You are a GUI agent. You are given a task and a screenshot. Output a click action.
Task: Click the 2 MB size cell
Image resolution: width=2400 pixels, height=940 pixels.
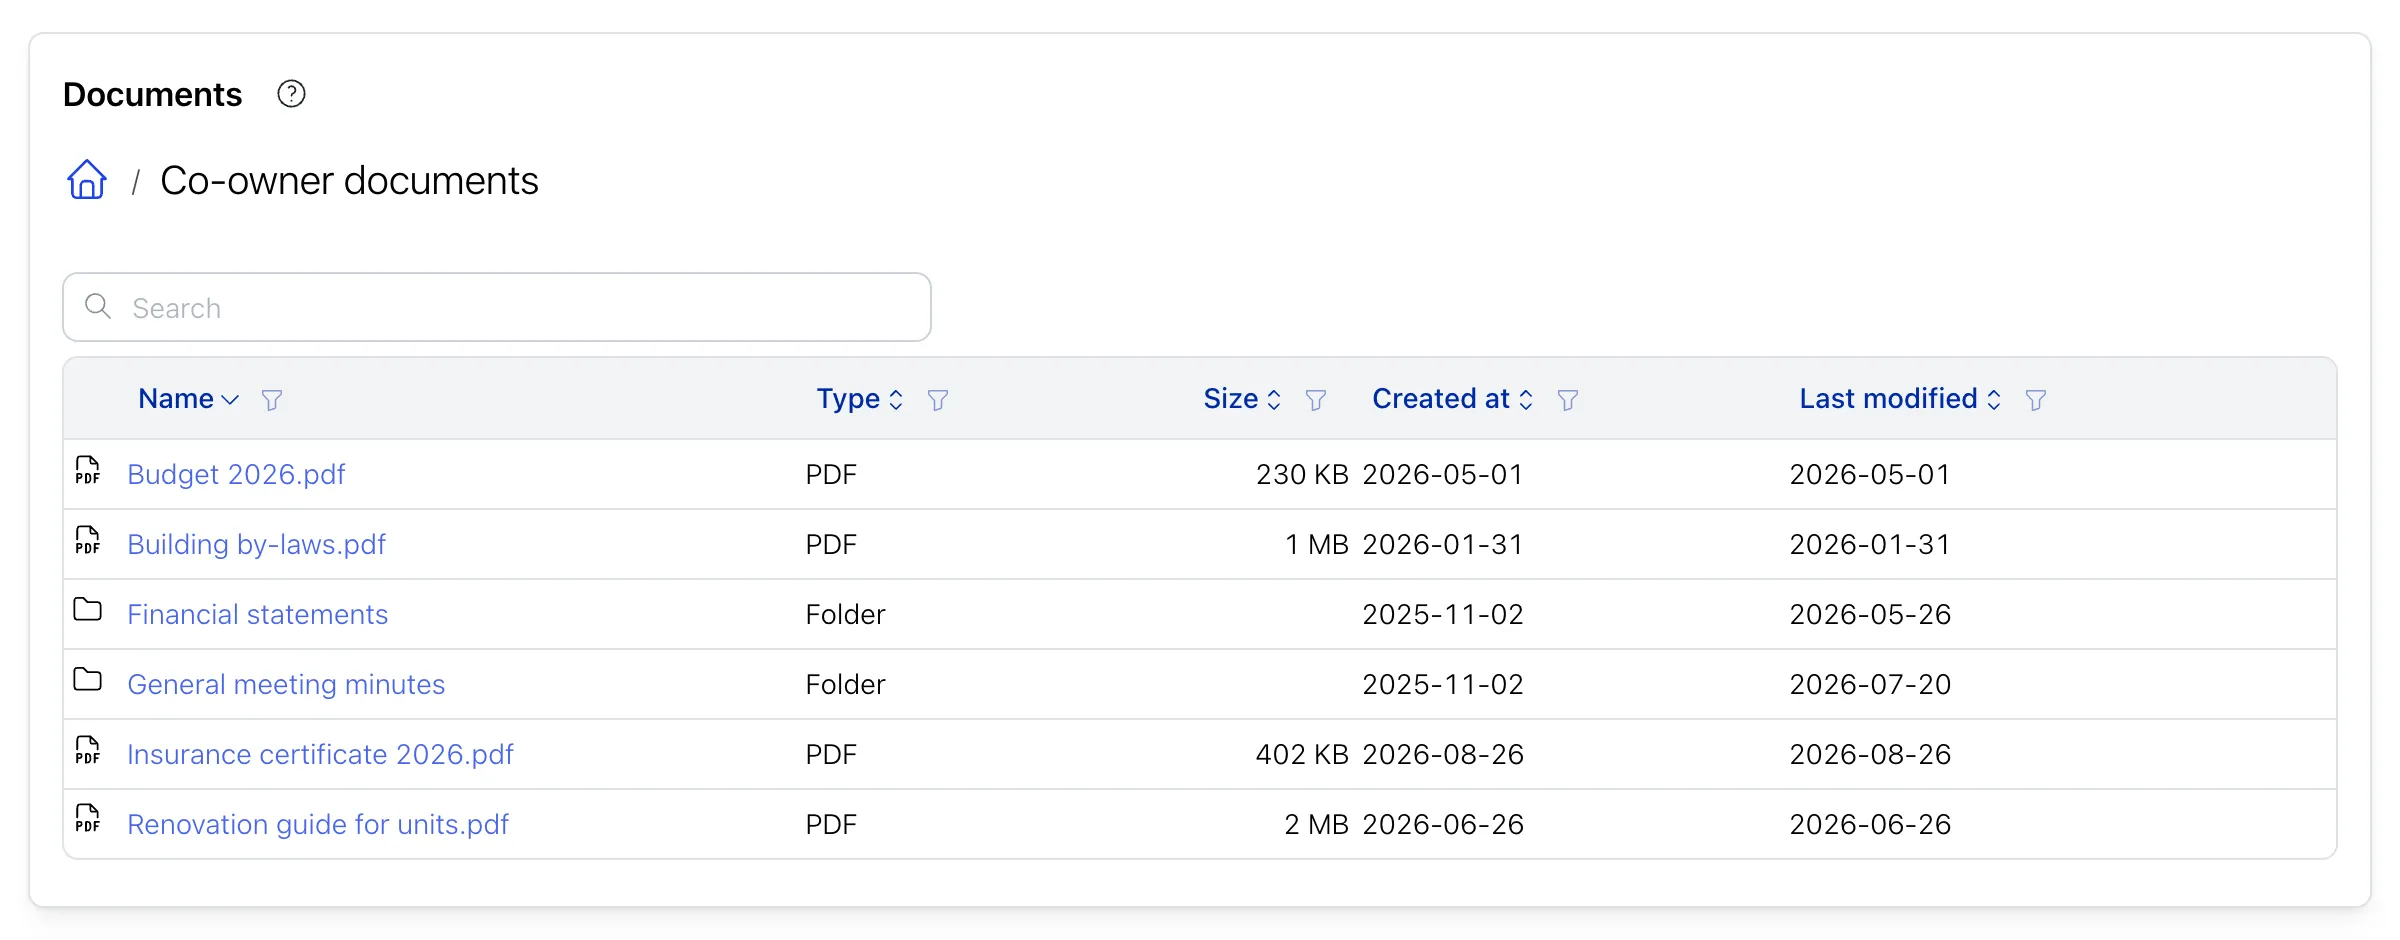coord(1316,824)
